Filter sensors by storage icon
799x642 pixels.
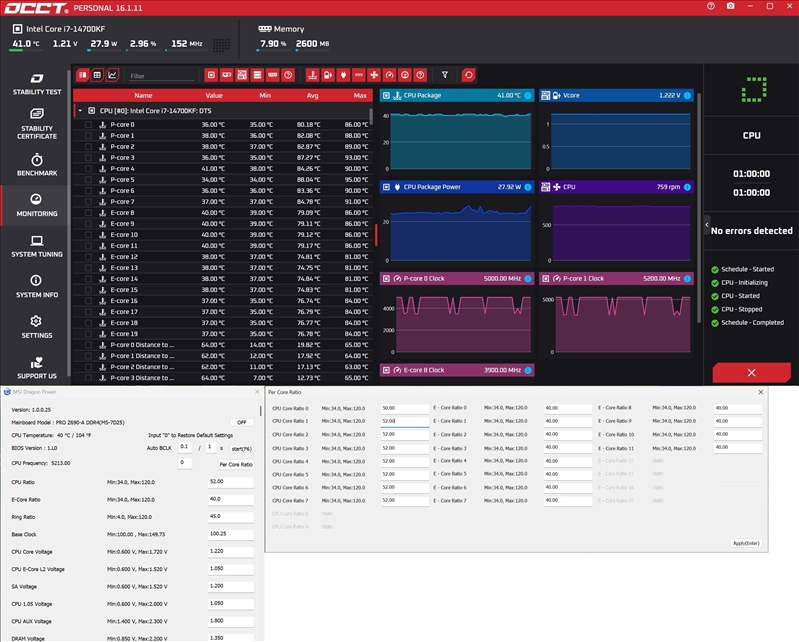(257, 75)
